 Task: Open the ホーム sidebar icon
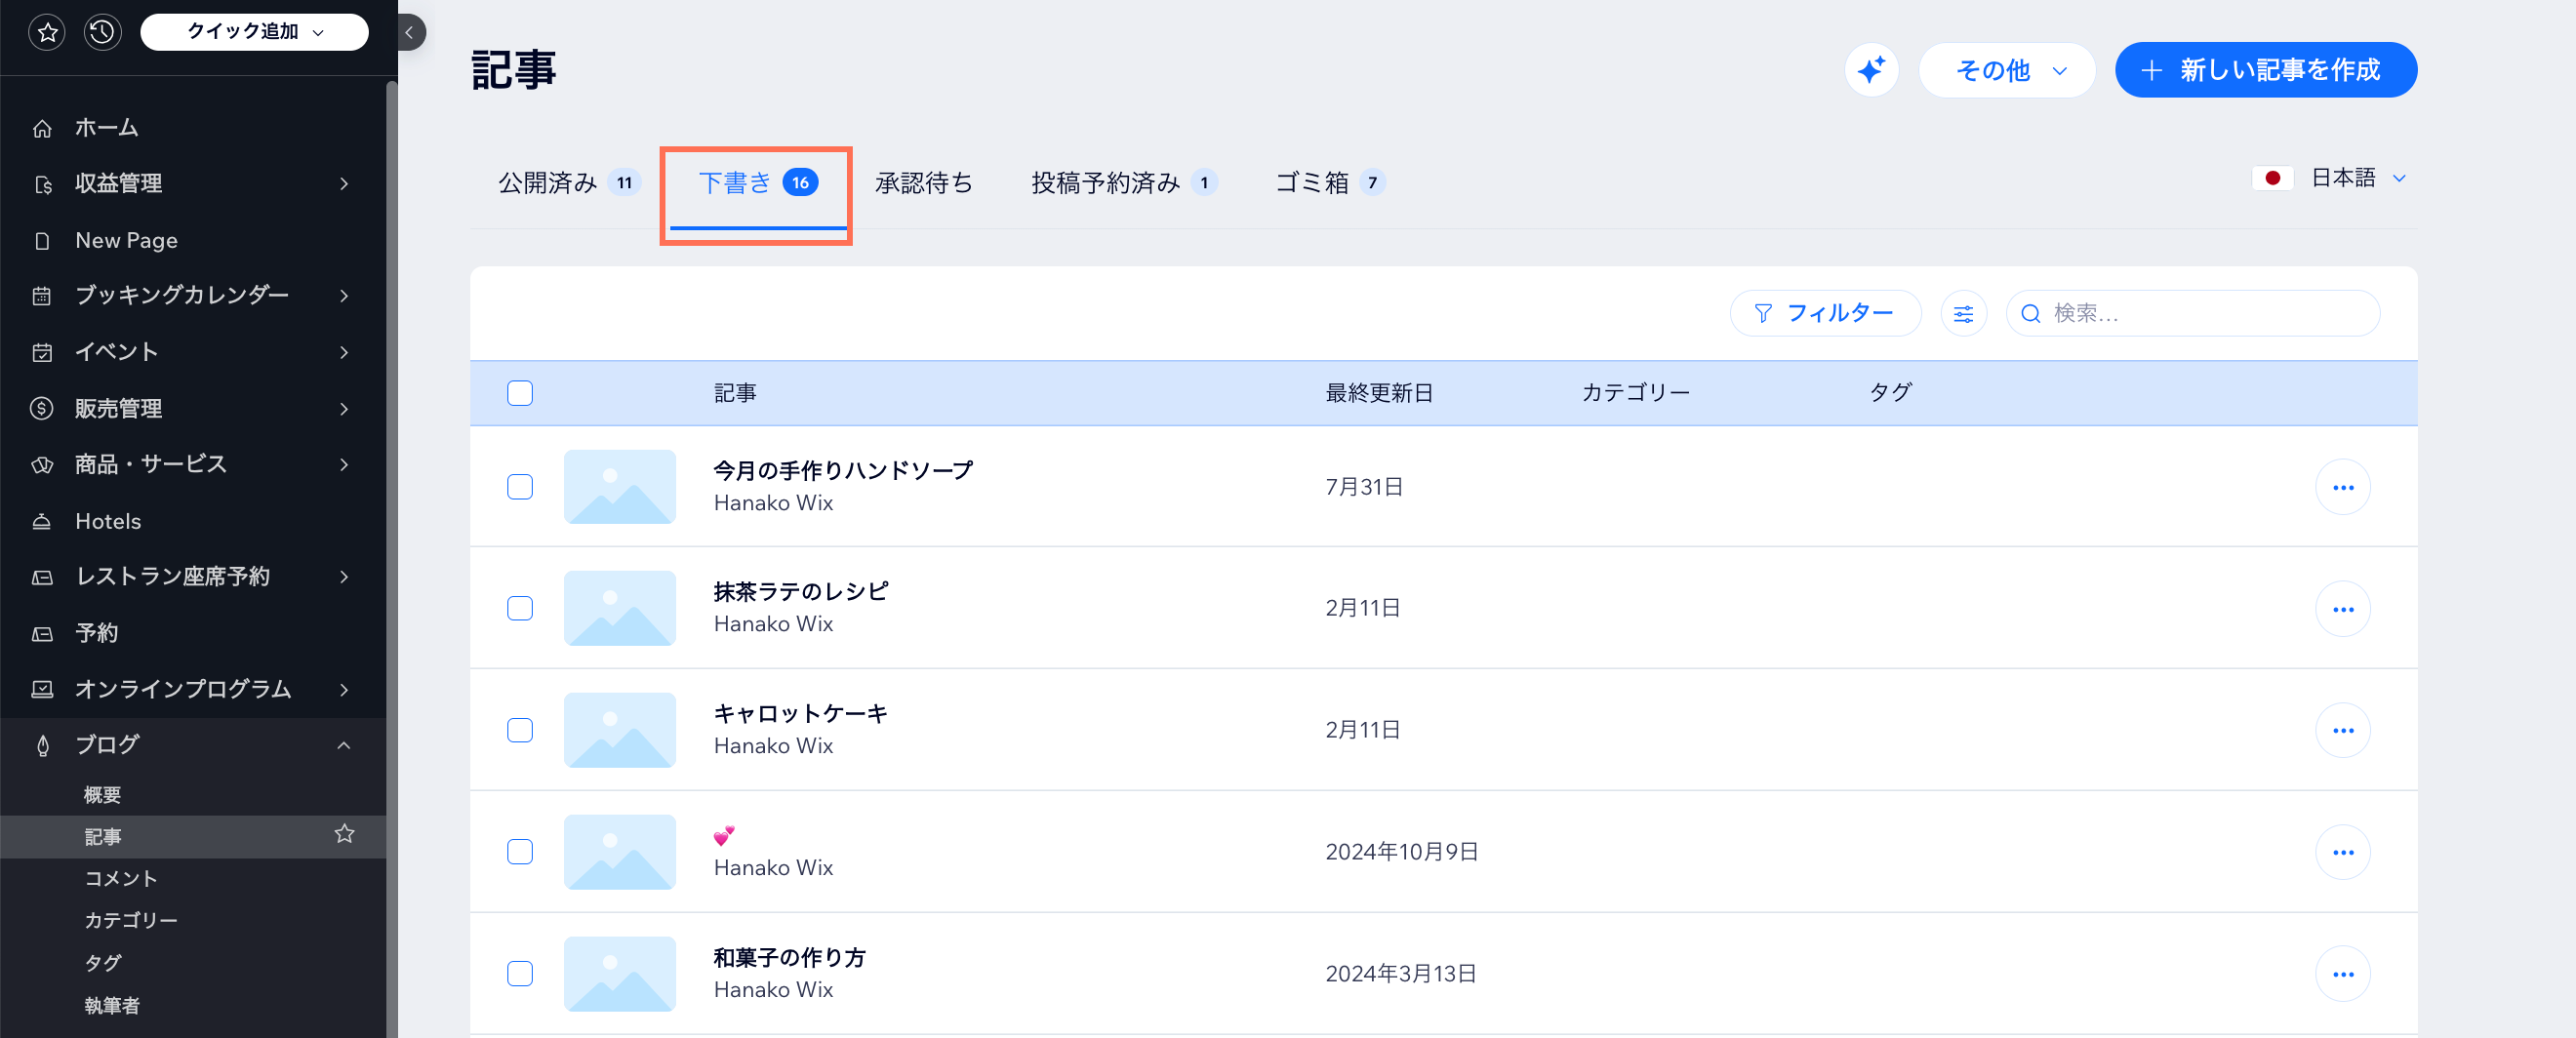coord(43,127)
